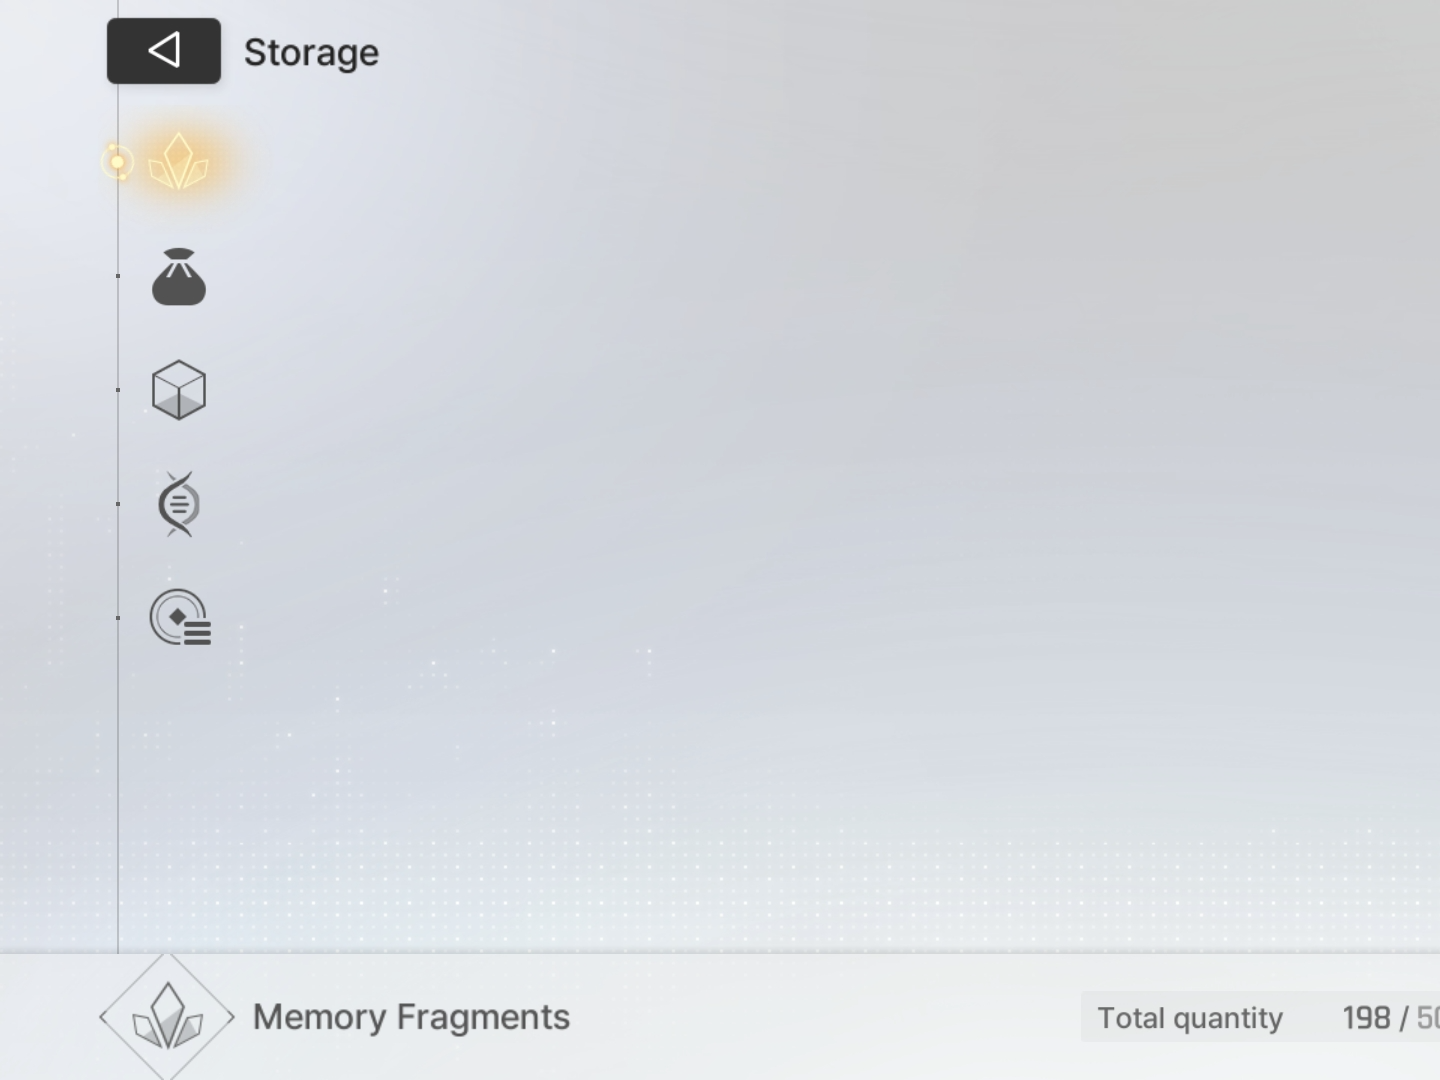Click the Total quantity label

pyautogui.click(x=1190, y=1018)
